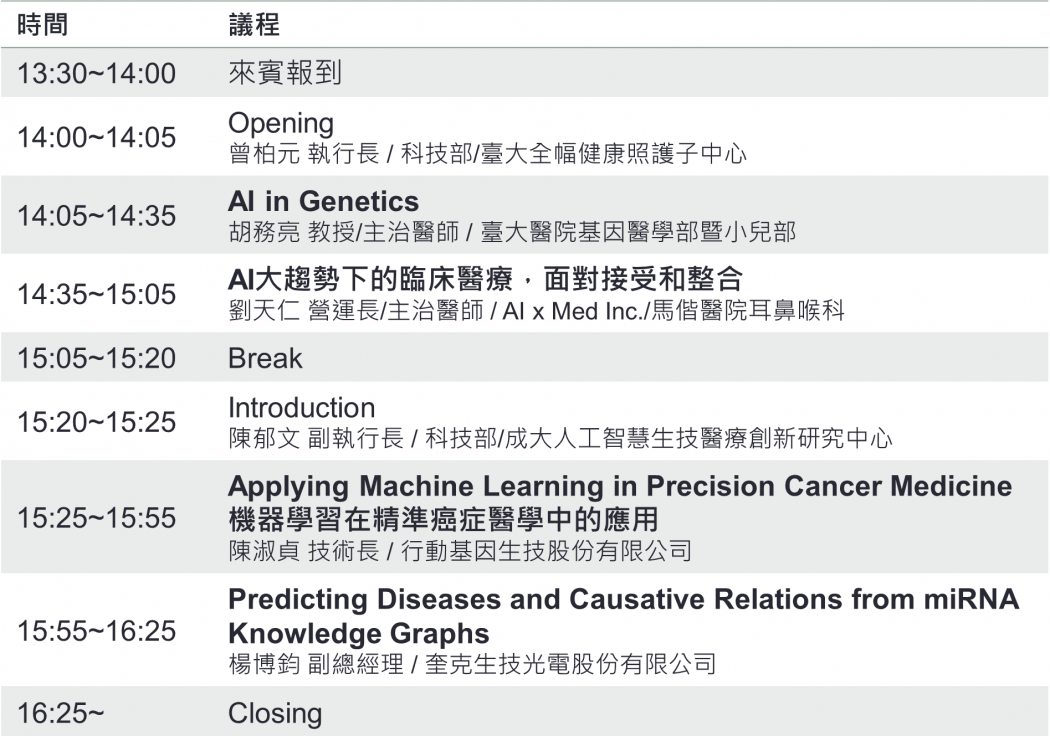Viewport: 1050px width, 736px height.
Task: Click the Break row text
Action: pyautogui.click(x=265, y=358)
